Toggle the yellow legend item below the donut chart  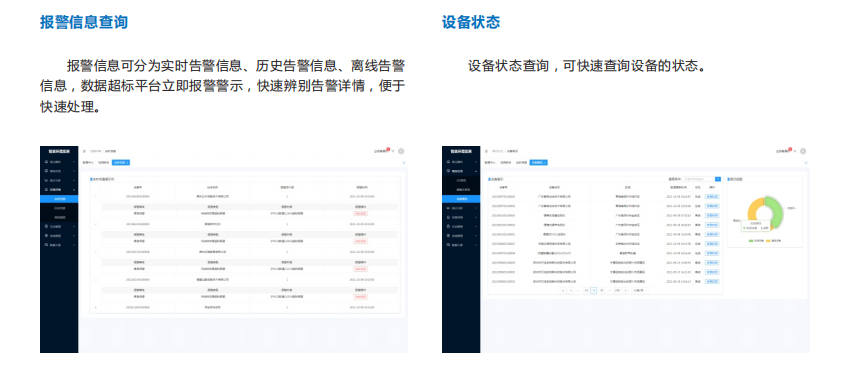(774, 241)
